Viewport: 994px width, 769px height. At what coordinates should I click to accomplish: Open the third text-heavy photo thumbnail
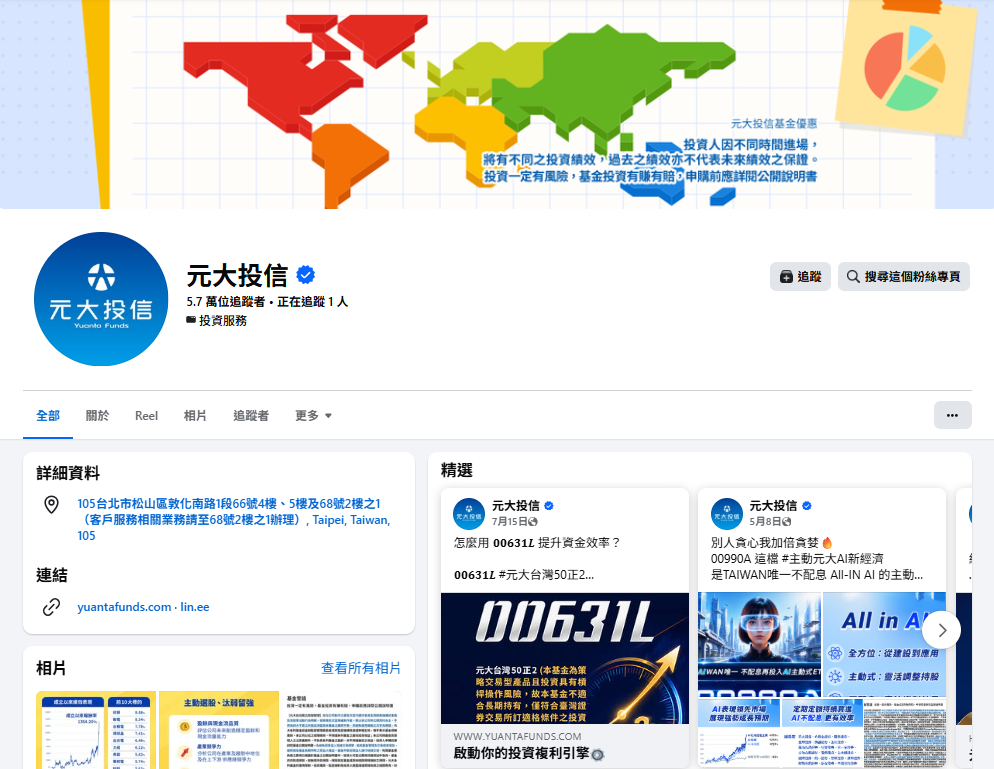click(342, 730)
